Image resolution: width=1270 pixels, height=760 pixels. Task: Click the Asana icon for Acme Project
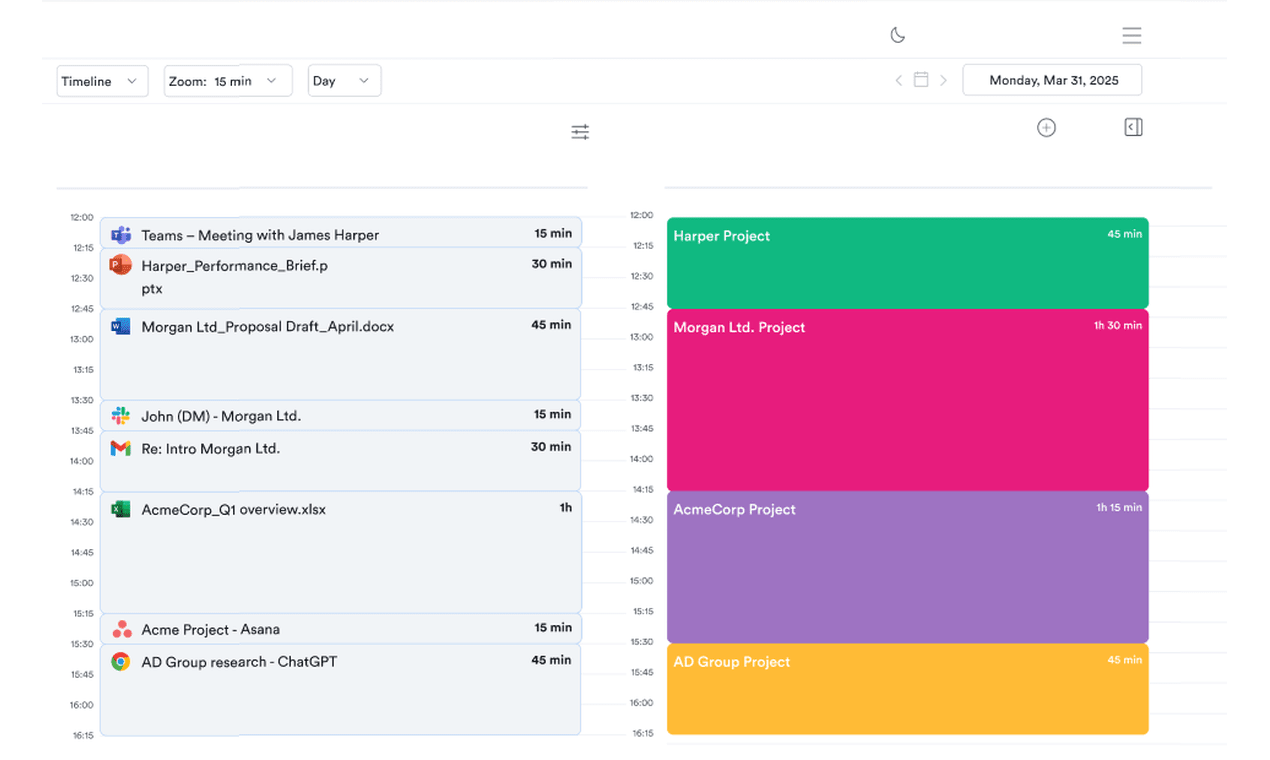tap(121, 629)
